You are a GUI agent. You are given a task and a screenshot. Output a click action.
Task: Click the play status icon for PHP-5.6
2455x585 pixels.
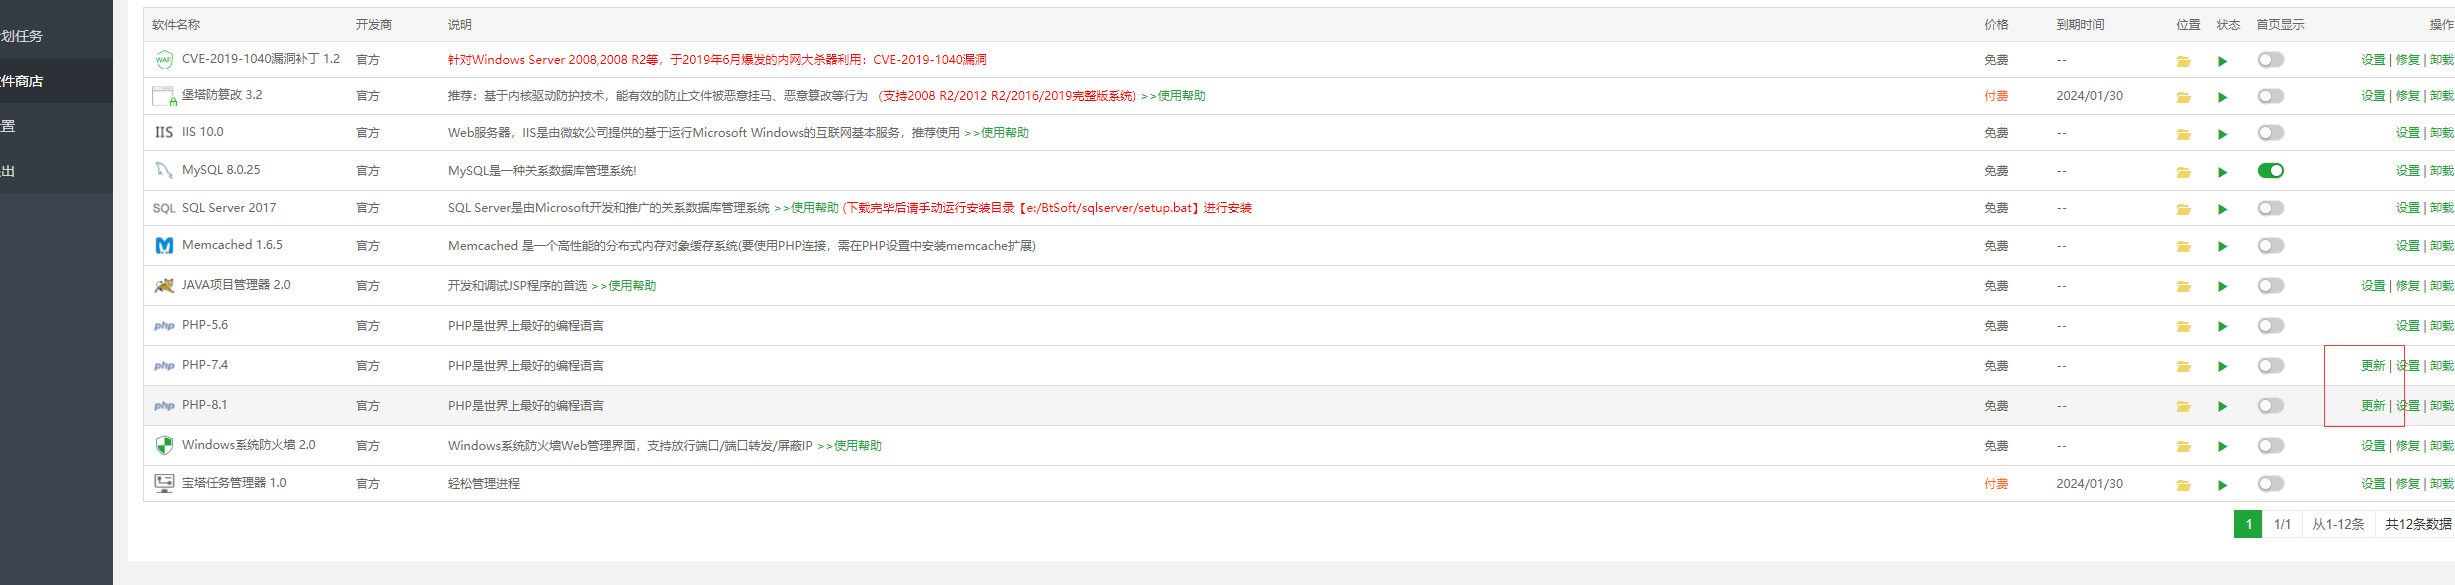[2222, 326]
